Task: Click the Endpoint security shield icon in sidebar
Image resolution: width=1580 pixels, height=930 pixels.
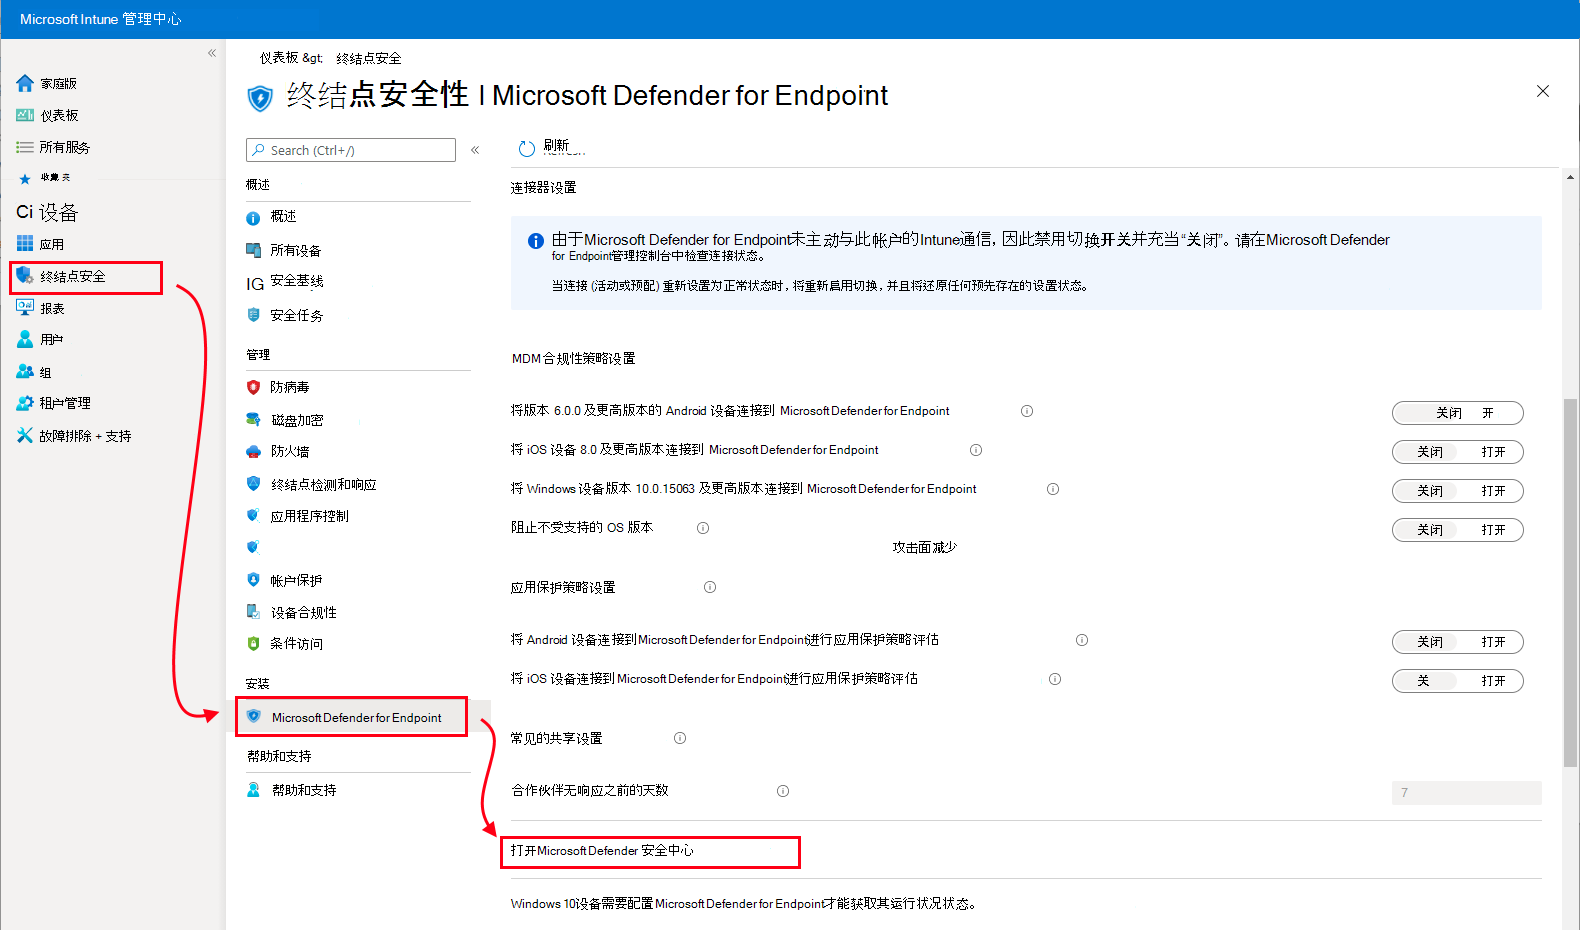Action: 25,275
